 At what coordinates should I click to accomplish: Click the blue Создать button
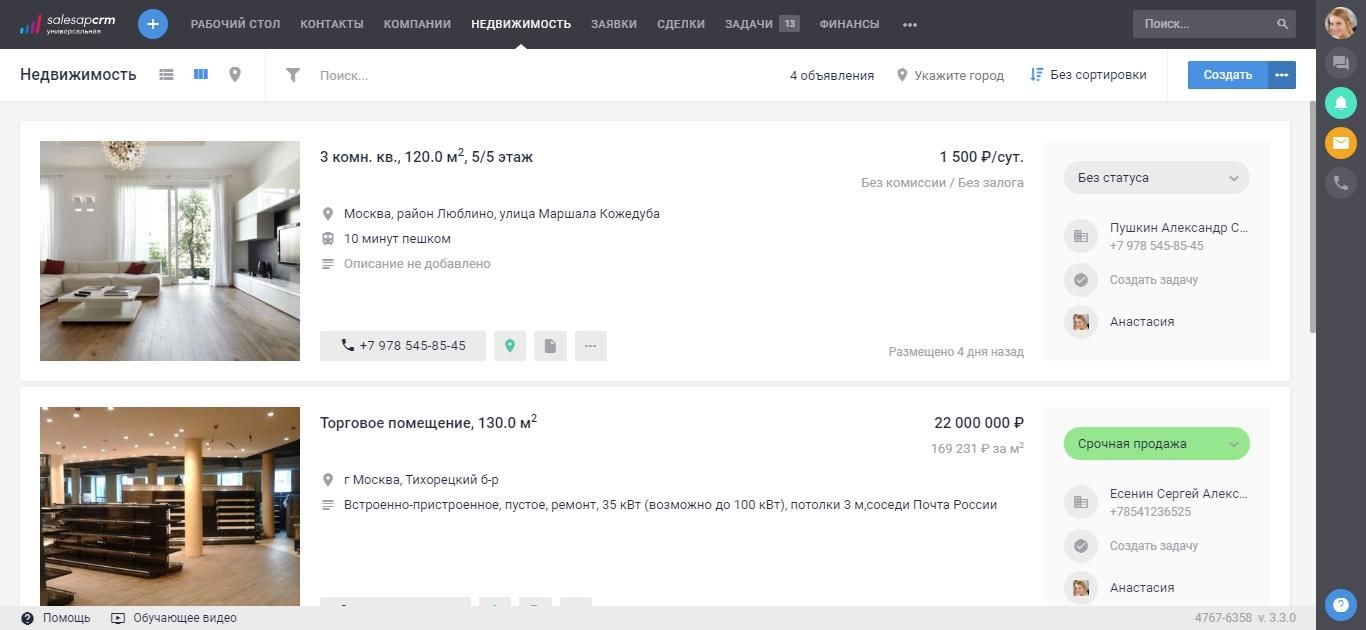click(1227, 75)
